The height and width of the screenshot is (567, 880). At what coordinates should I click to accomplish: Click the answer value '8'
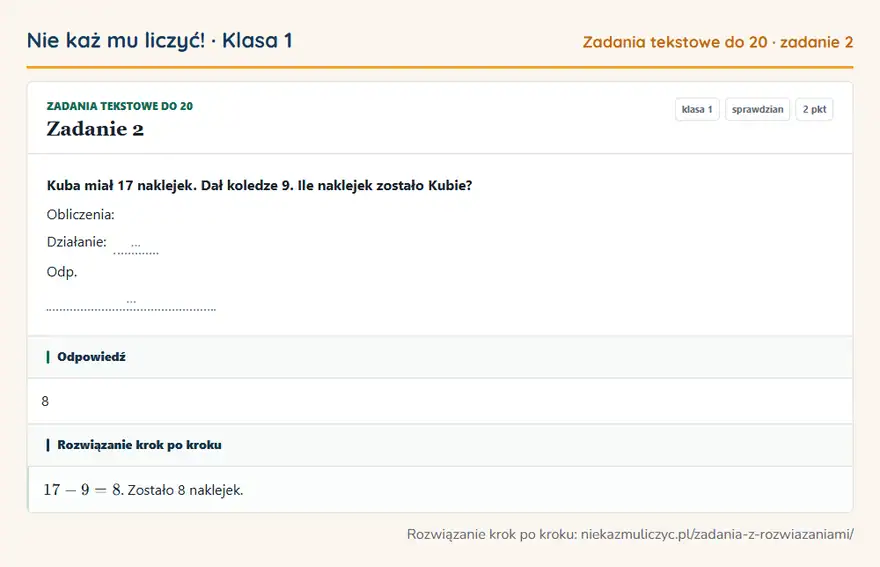(45, 401)
